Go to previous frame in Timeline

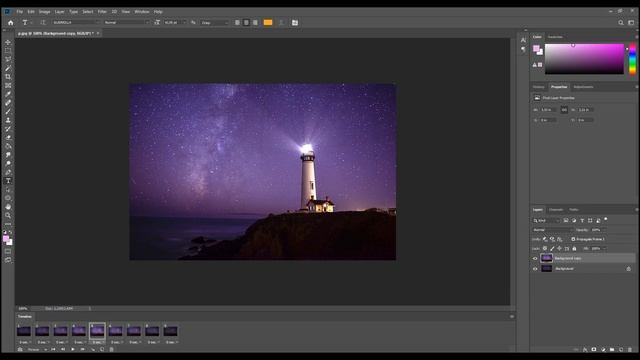click(63, 349)
